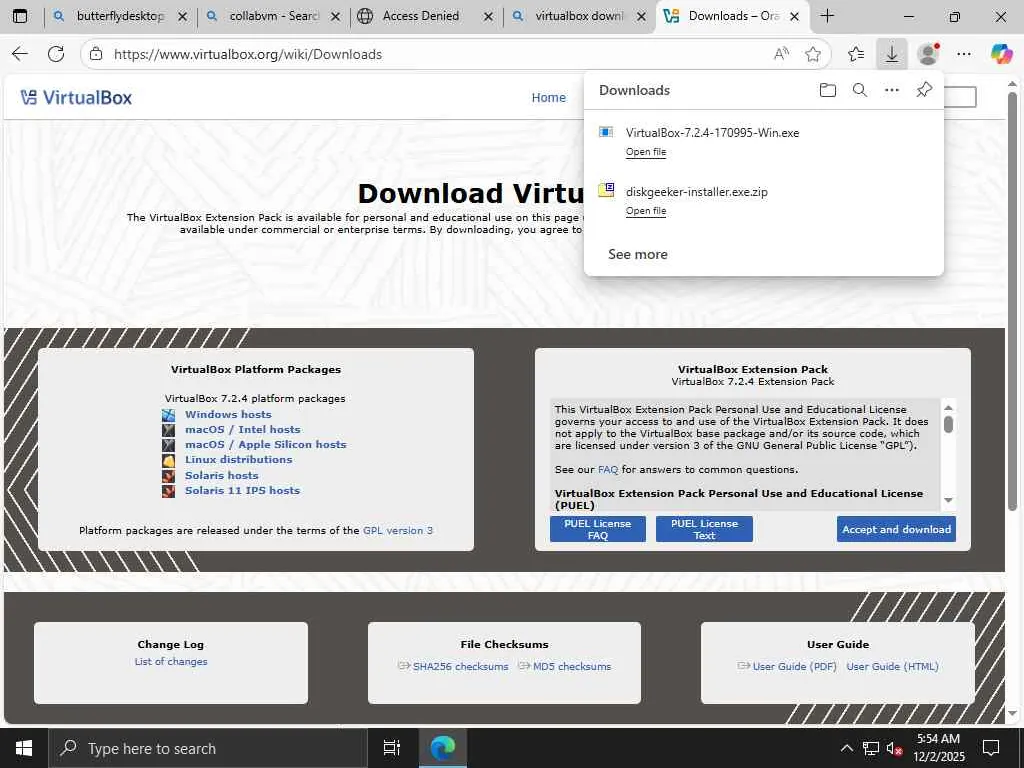
Task: Open a new browser tab
Action: [x=827, y=16]
